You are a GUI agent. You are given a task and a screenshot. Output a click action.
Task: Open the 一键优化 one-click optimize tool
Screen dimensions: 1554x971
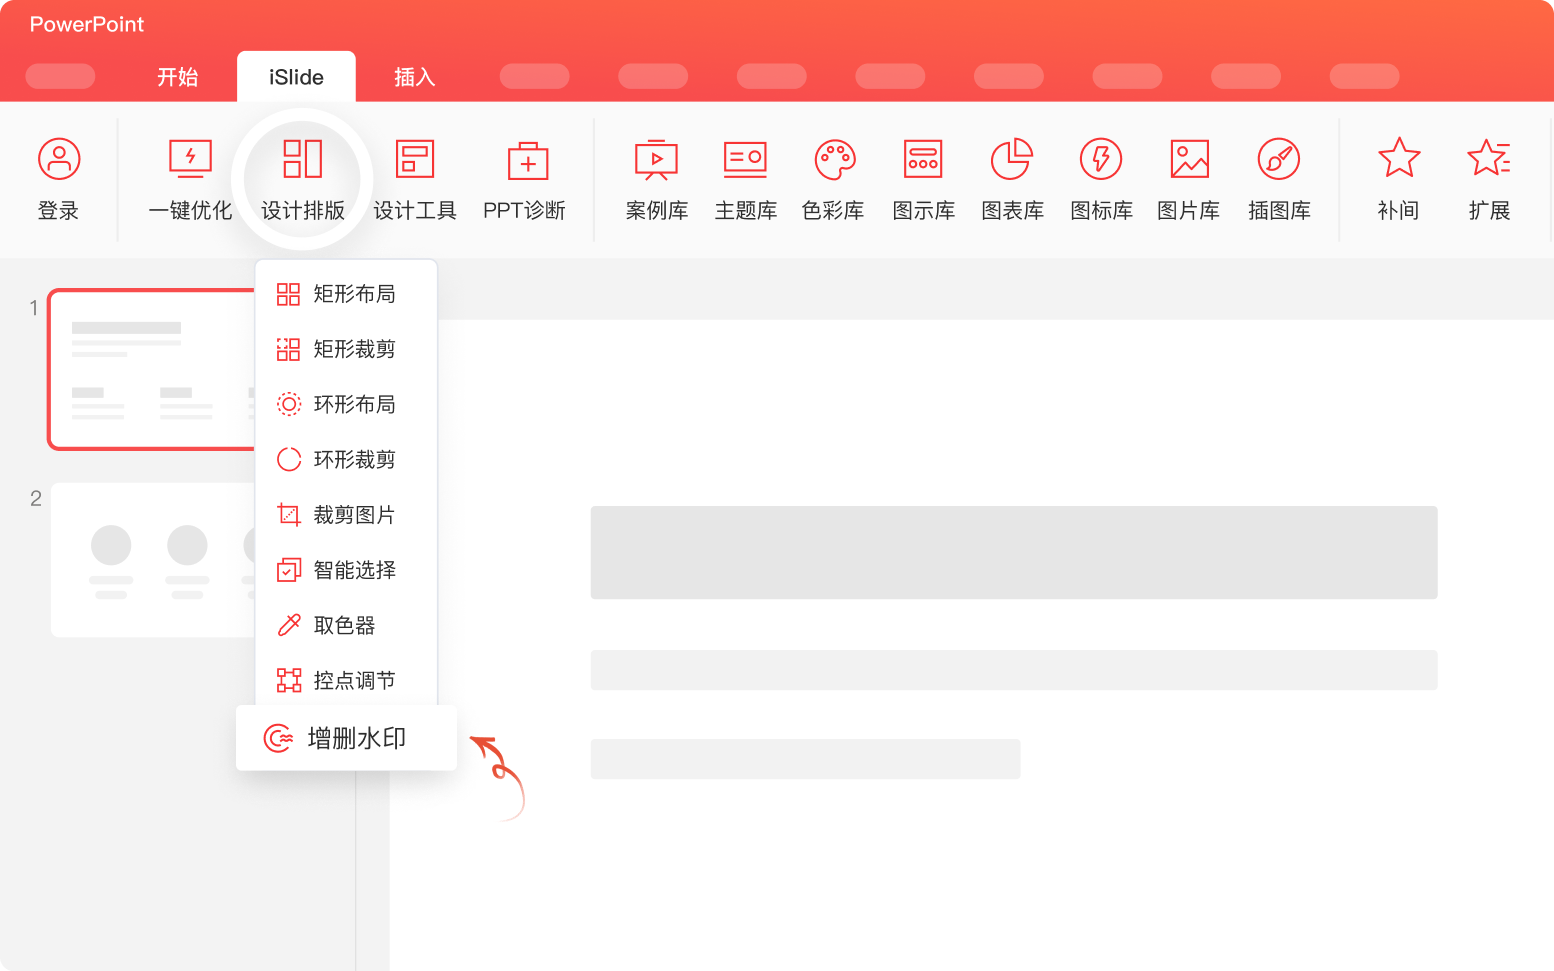pos(190,179)
